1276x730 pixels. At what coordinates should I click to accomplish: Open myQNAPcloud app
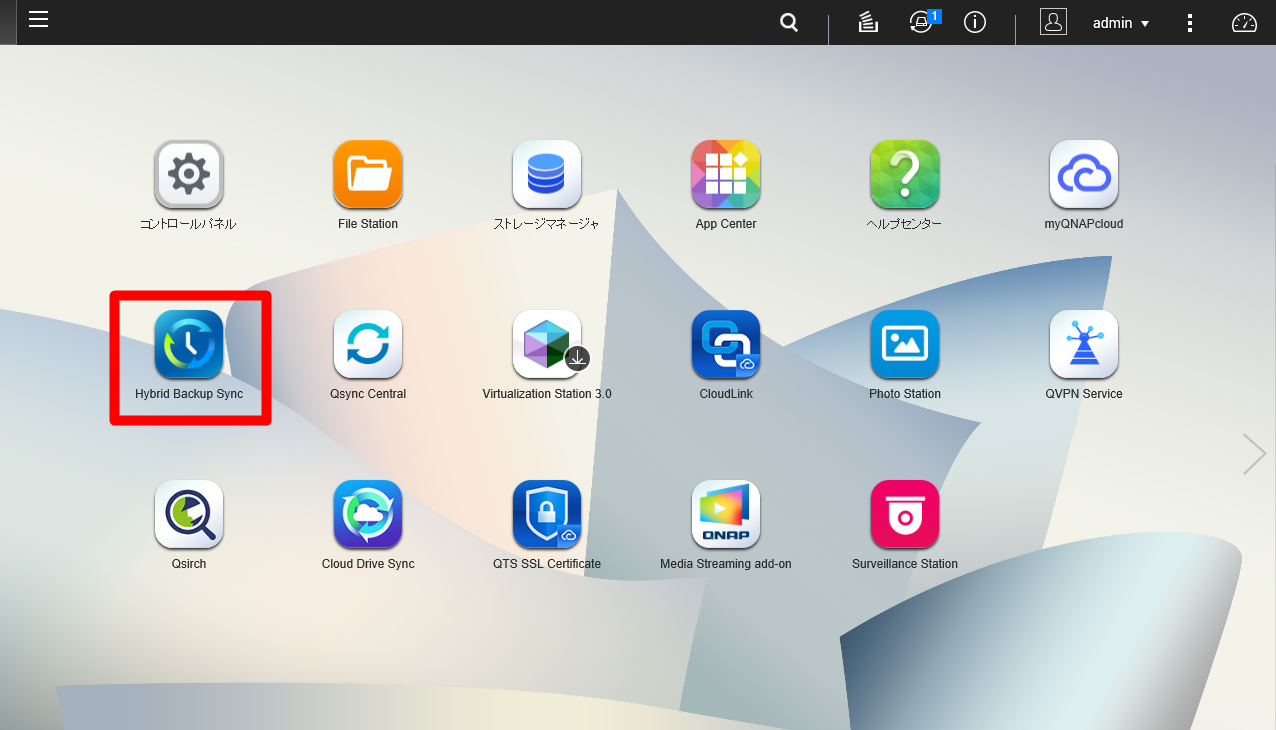(x=1084, y=174)
